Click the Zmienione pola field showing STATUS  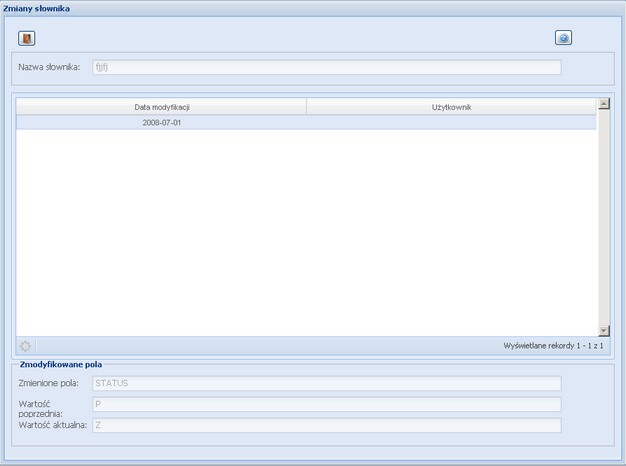(326, 383)
